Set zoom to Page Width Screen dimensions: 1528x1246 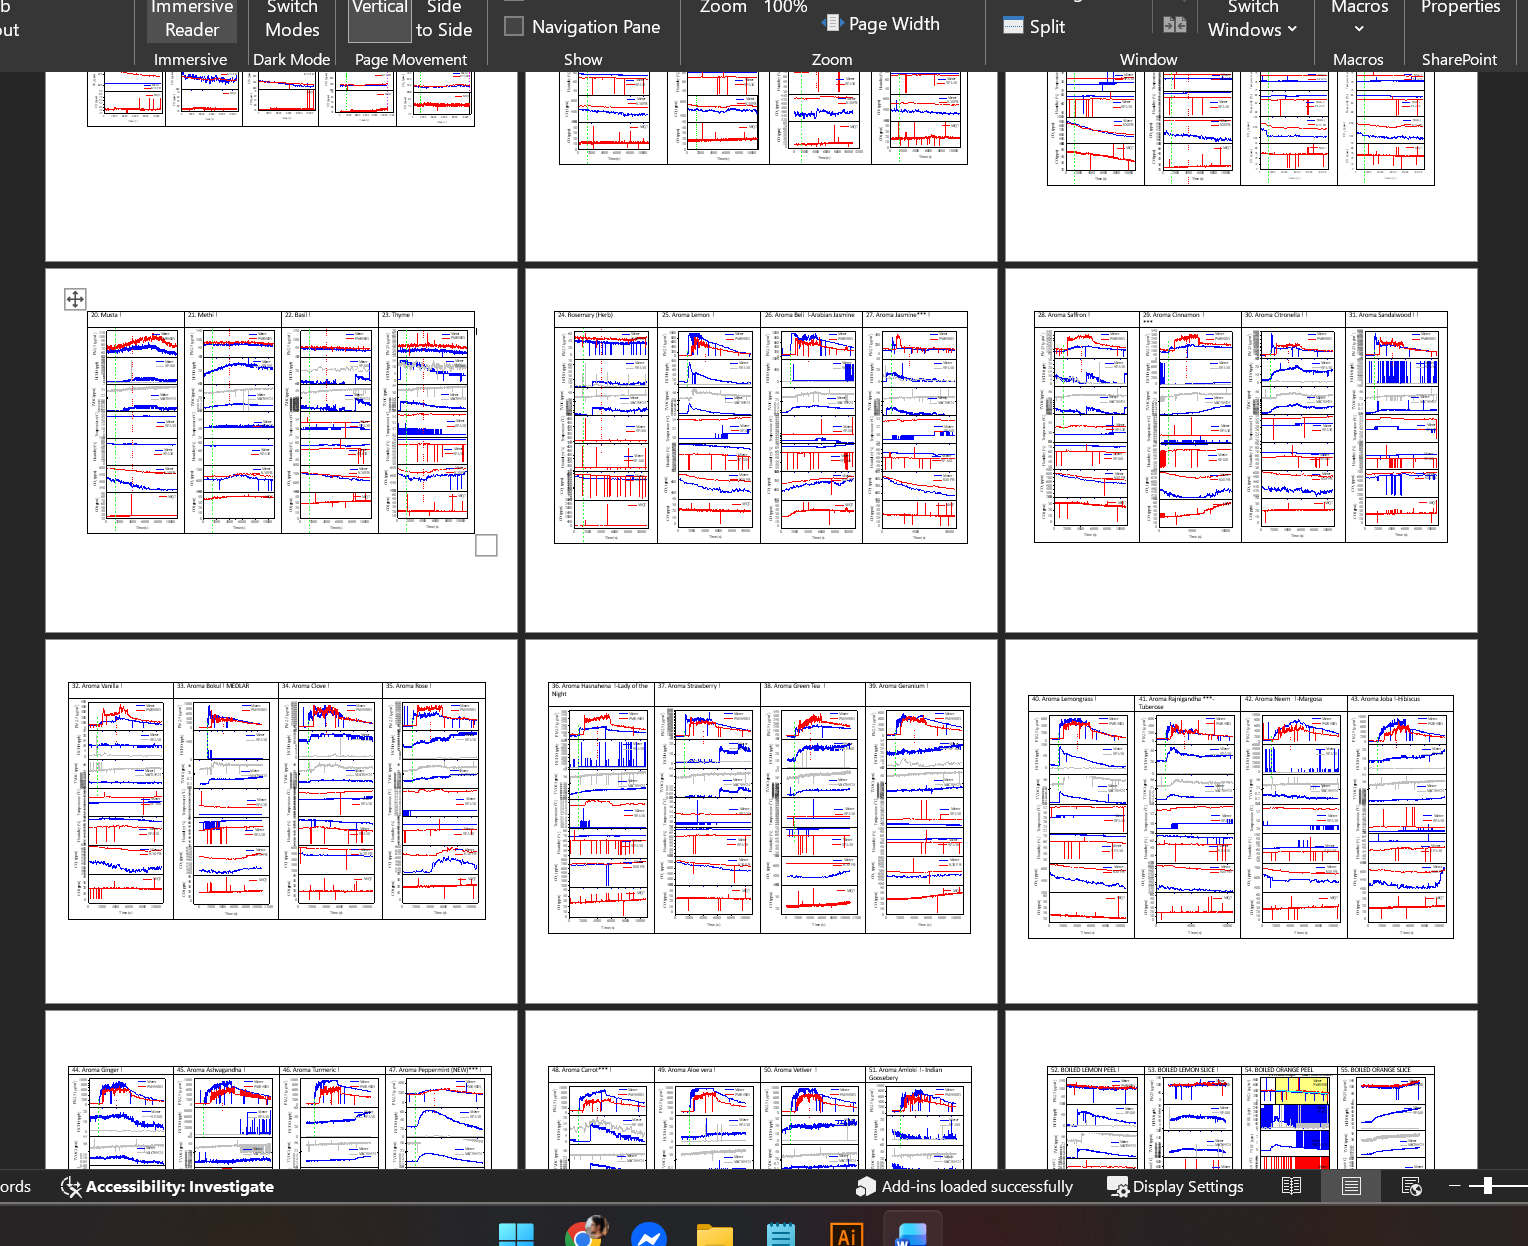pos(881,24)
